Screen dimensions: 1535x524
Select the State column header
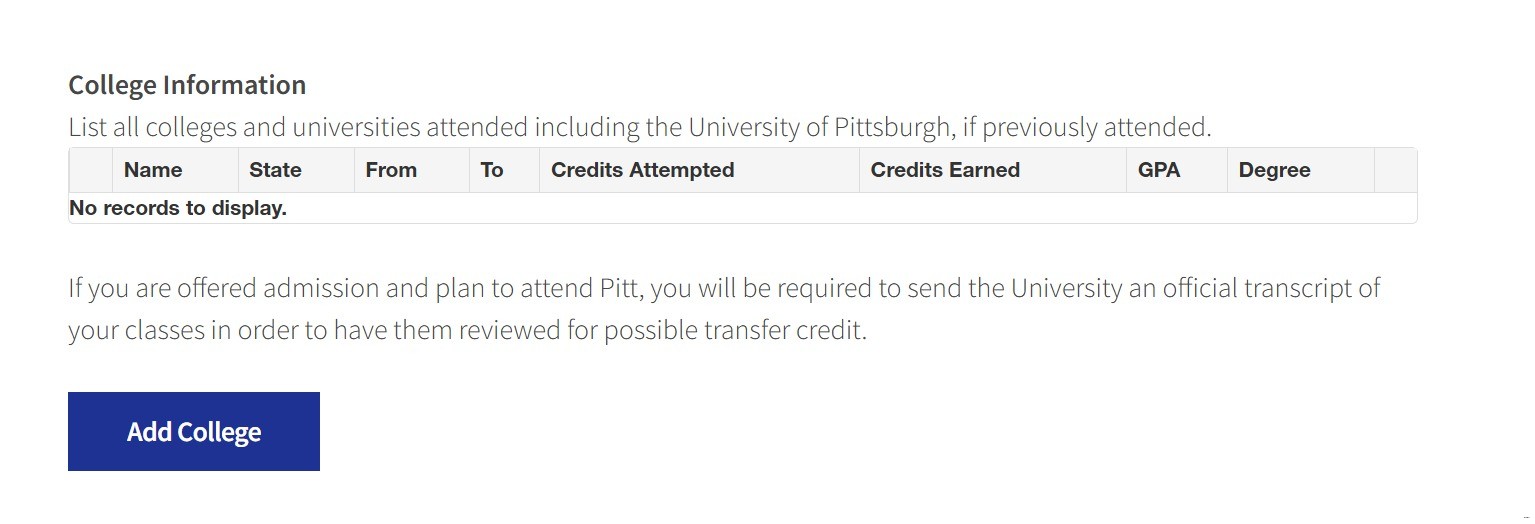pyautogui.click(x=275, y=170)
